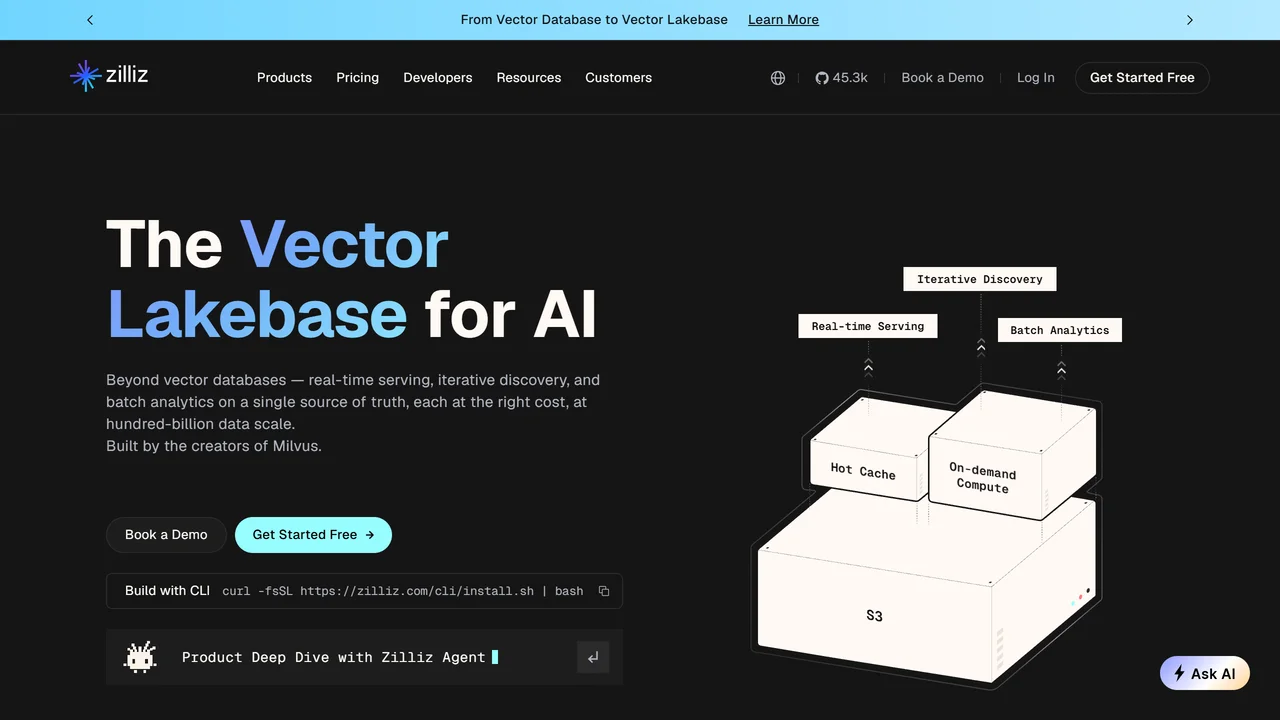This screenshot has width=1280, height=720.
Task: Click the curl install command text
Action: [x=402, y=591]
